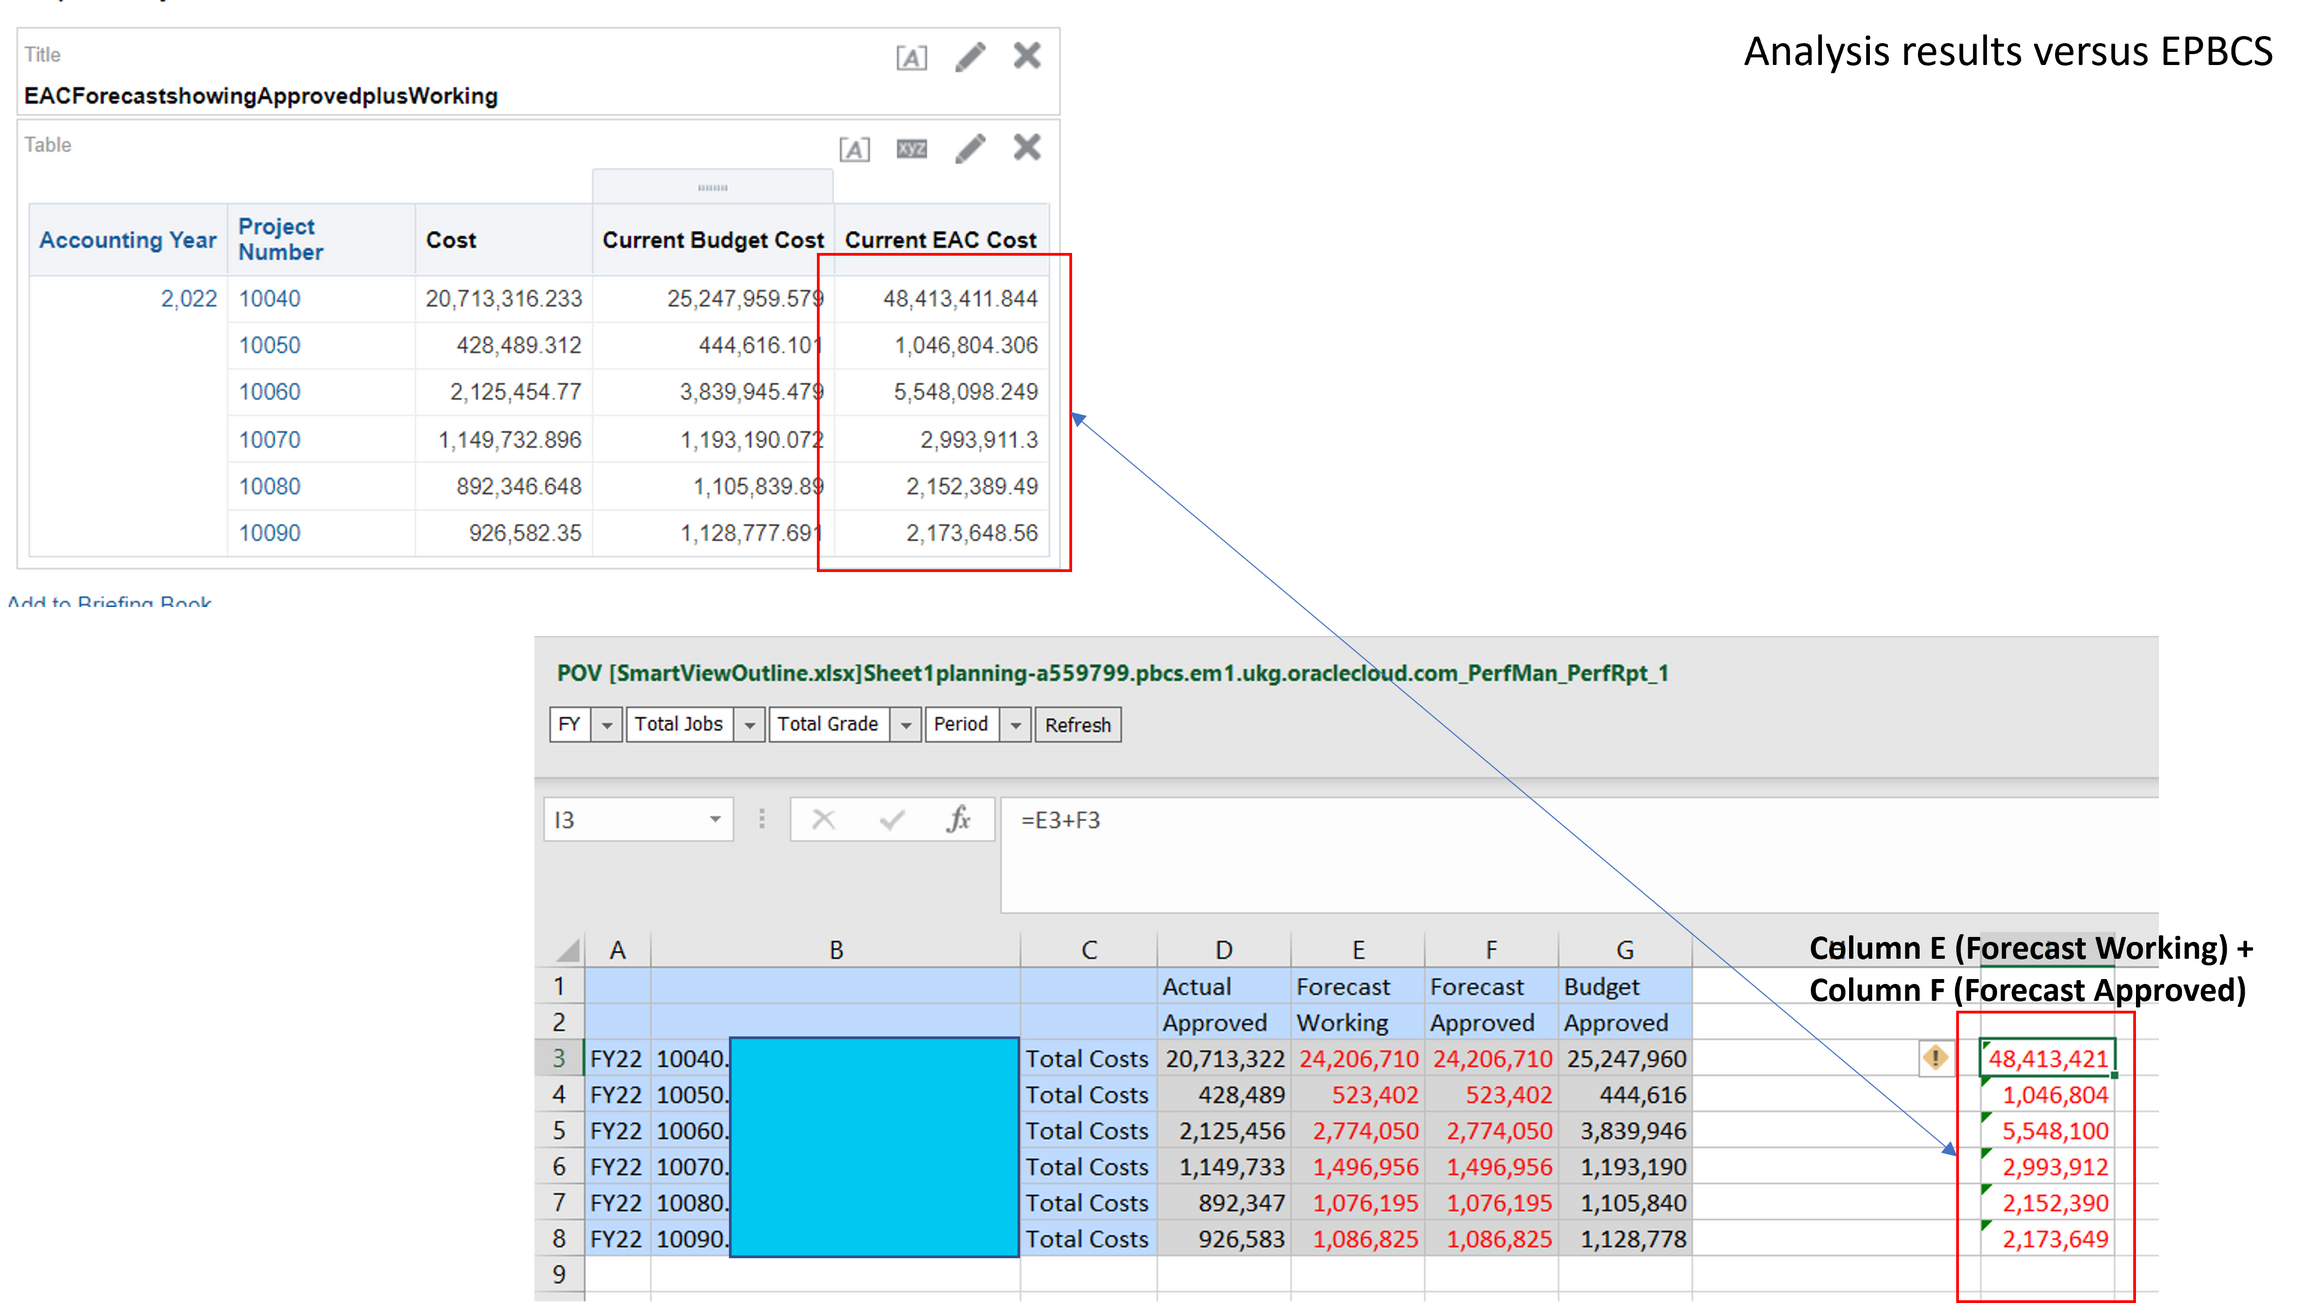Image resolution: width=2301 pixels, height=1303 pixels.
Task: Click the delete (X) icon on the Table view
Action: (x=1027, y=147)
